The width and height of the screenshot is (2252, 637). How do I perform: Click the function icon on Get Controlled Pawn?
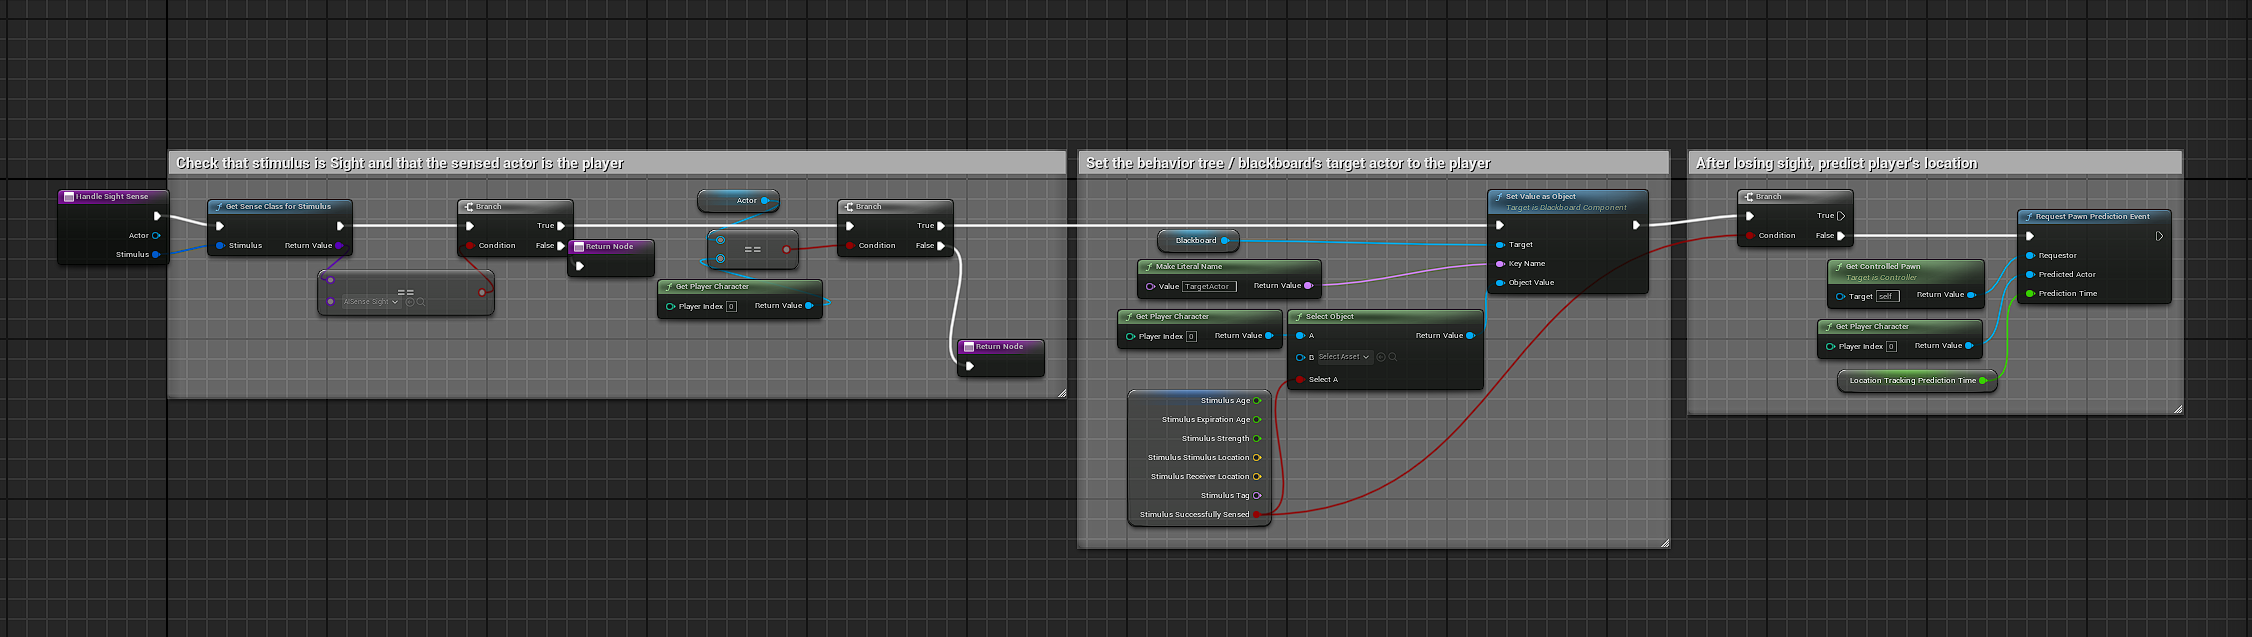click(1839, 267)
